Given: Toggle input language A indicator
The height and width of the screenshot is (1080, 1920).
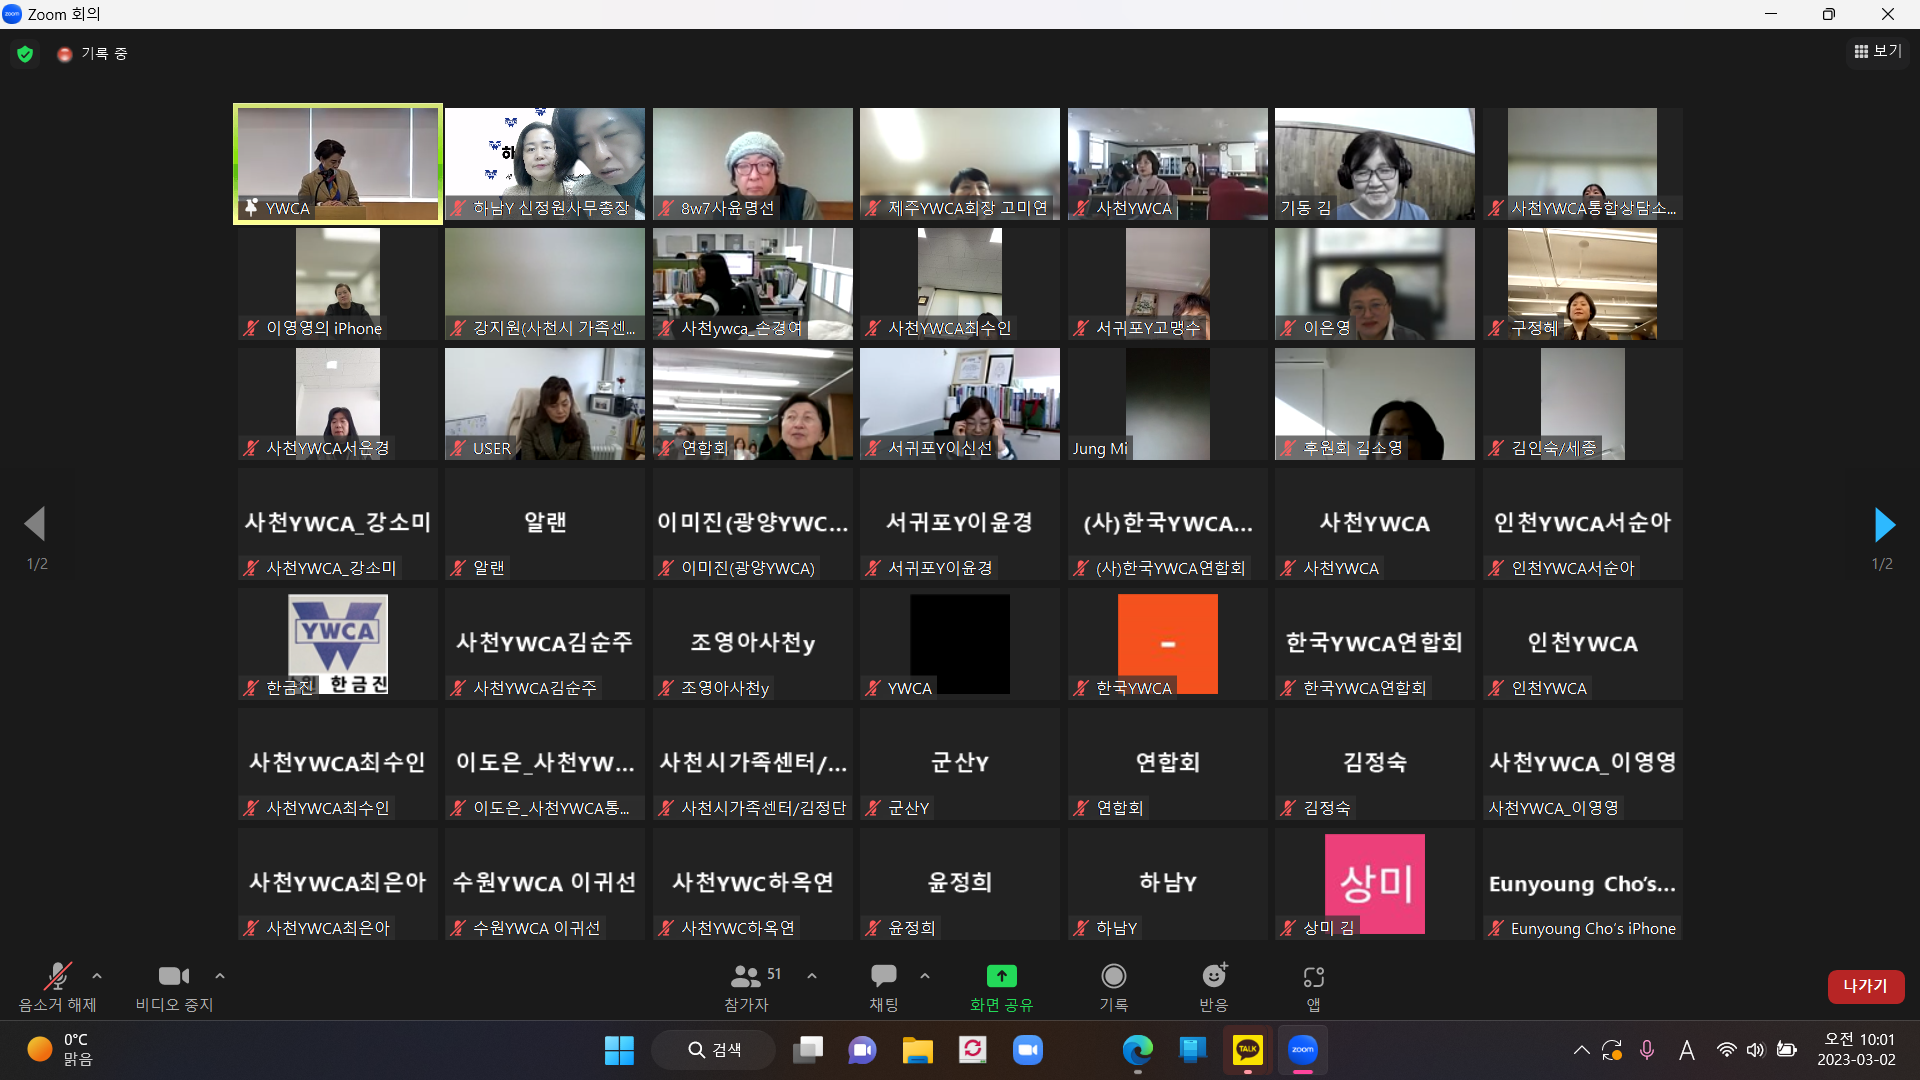Looking at the screenshot, I should pos(1686,1050).
